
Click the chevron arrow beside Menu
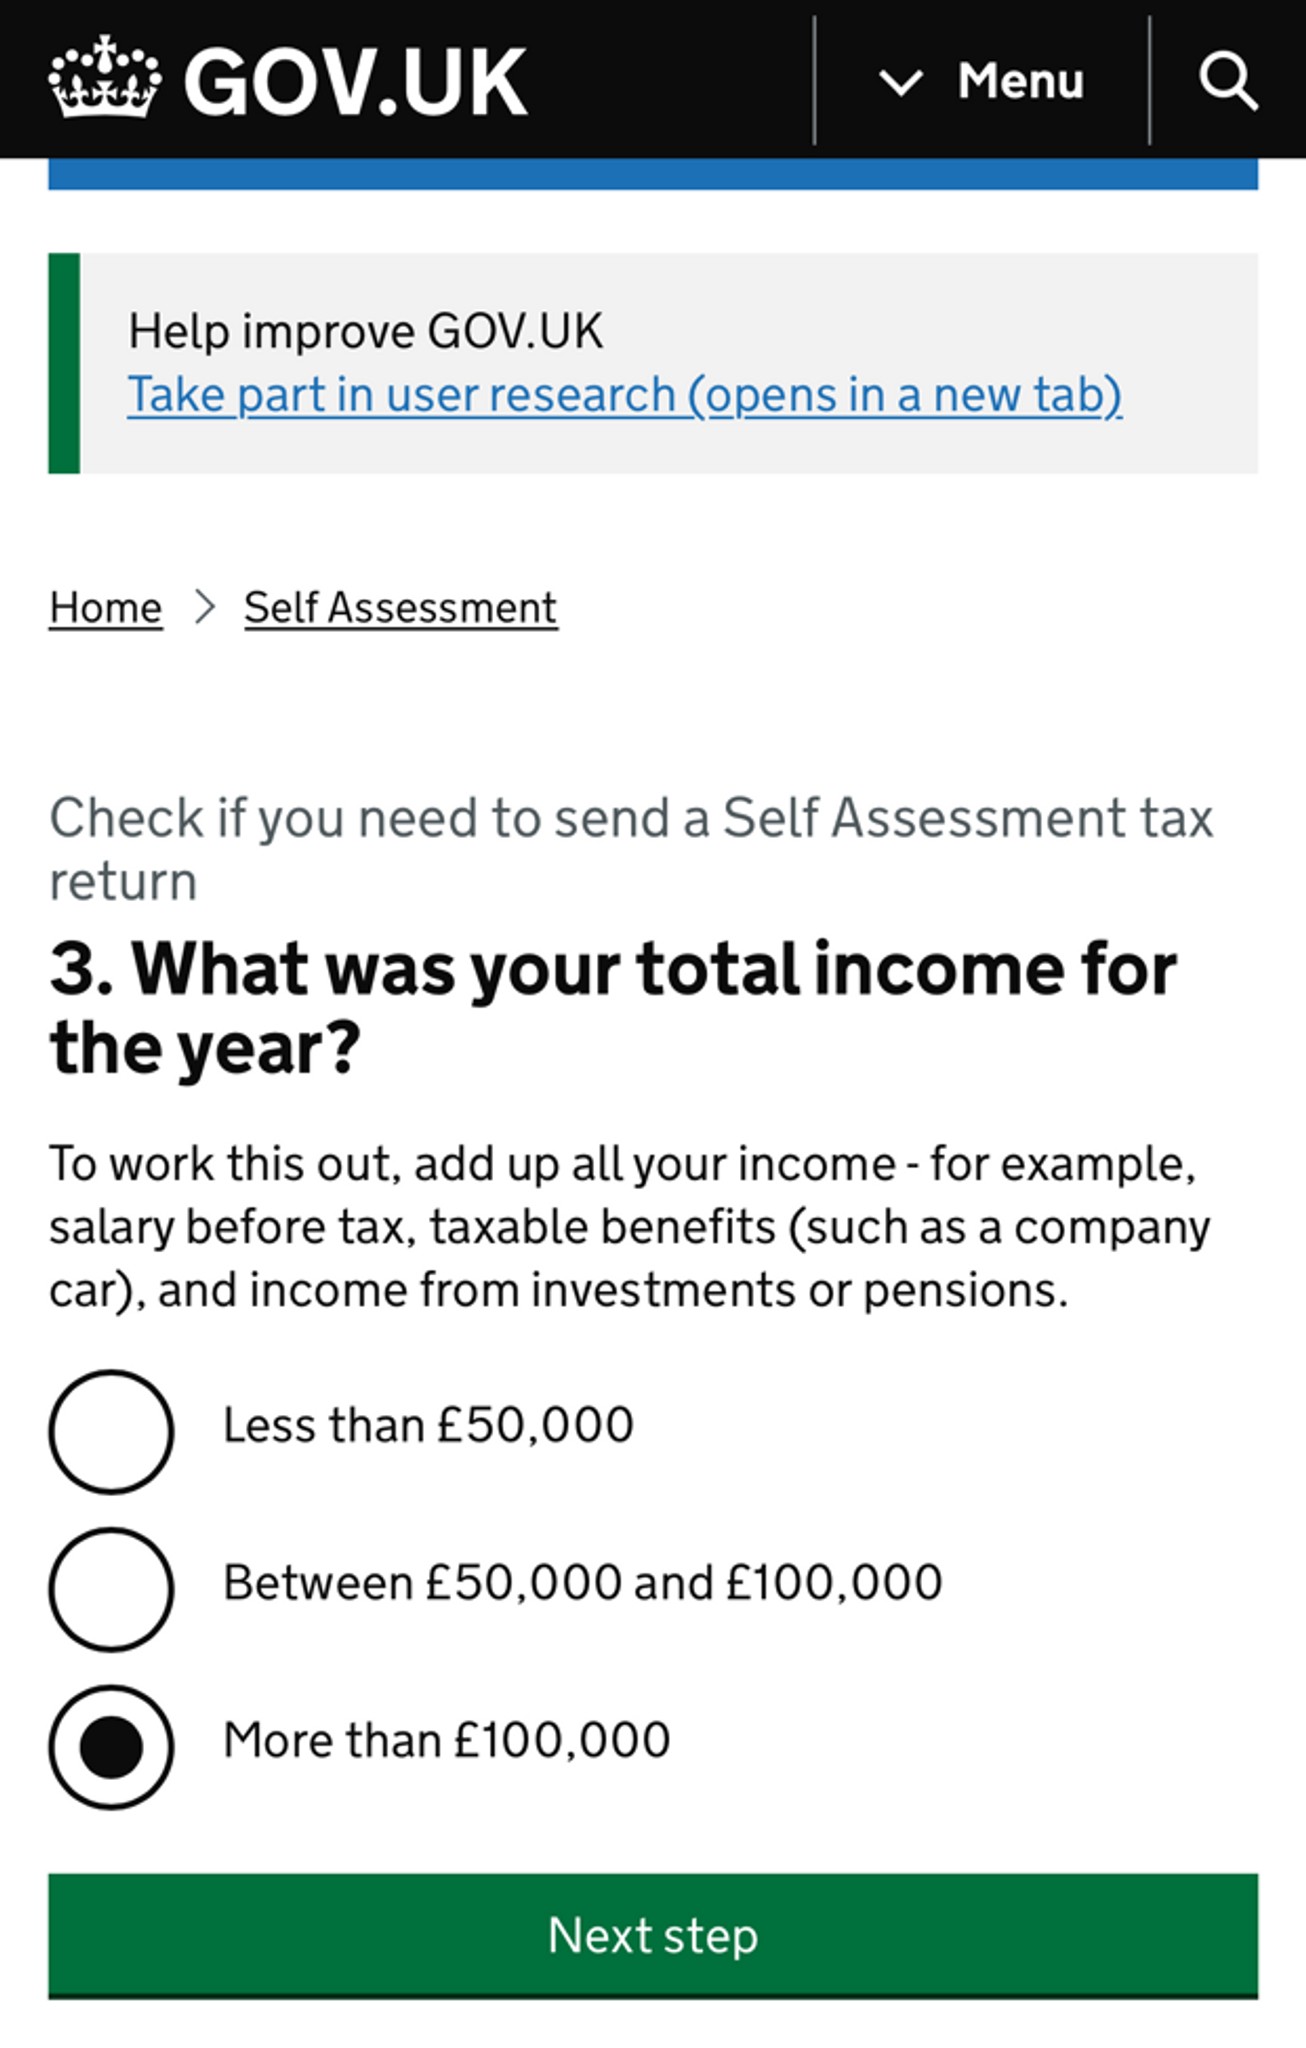(900, 81)
